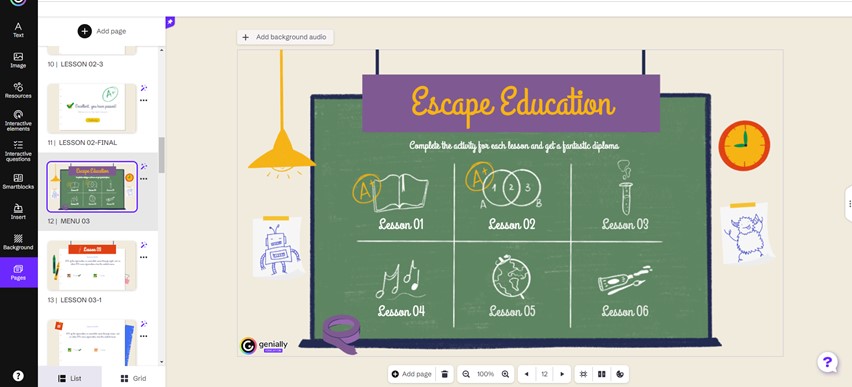Click the magic wand icon on page 14 thumbnail

[x=144, y=324]
